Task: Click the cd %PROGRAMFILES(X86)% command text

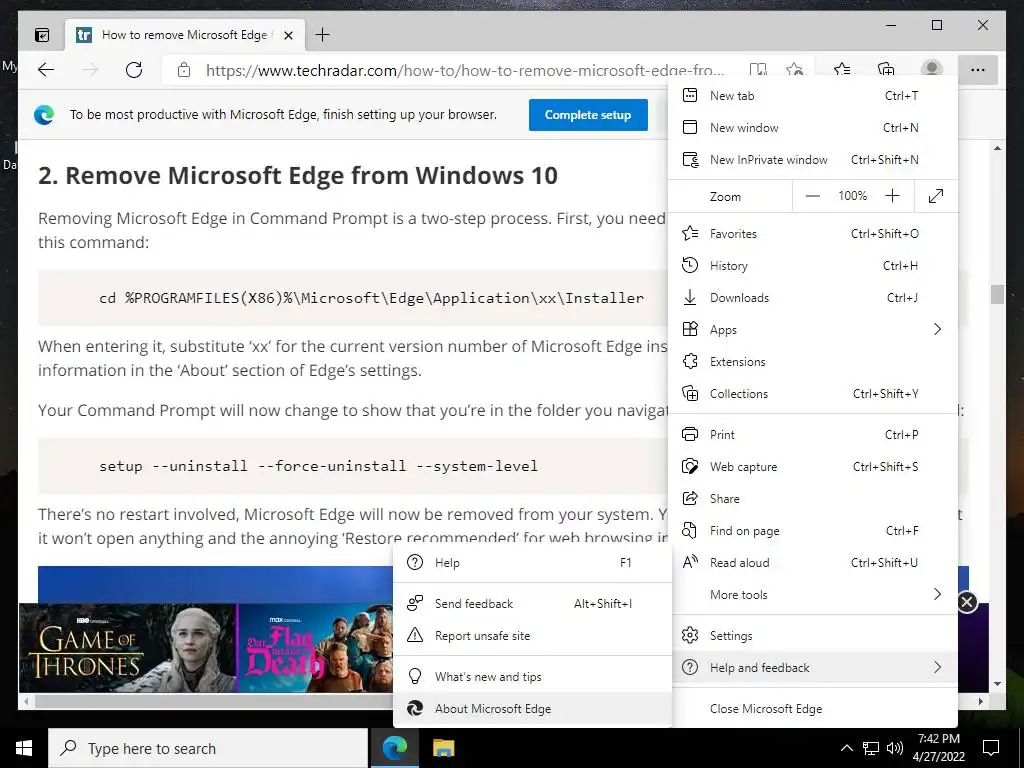Action: tap(372, 298)
